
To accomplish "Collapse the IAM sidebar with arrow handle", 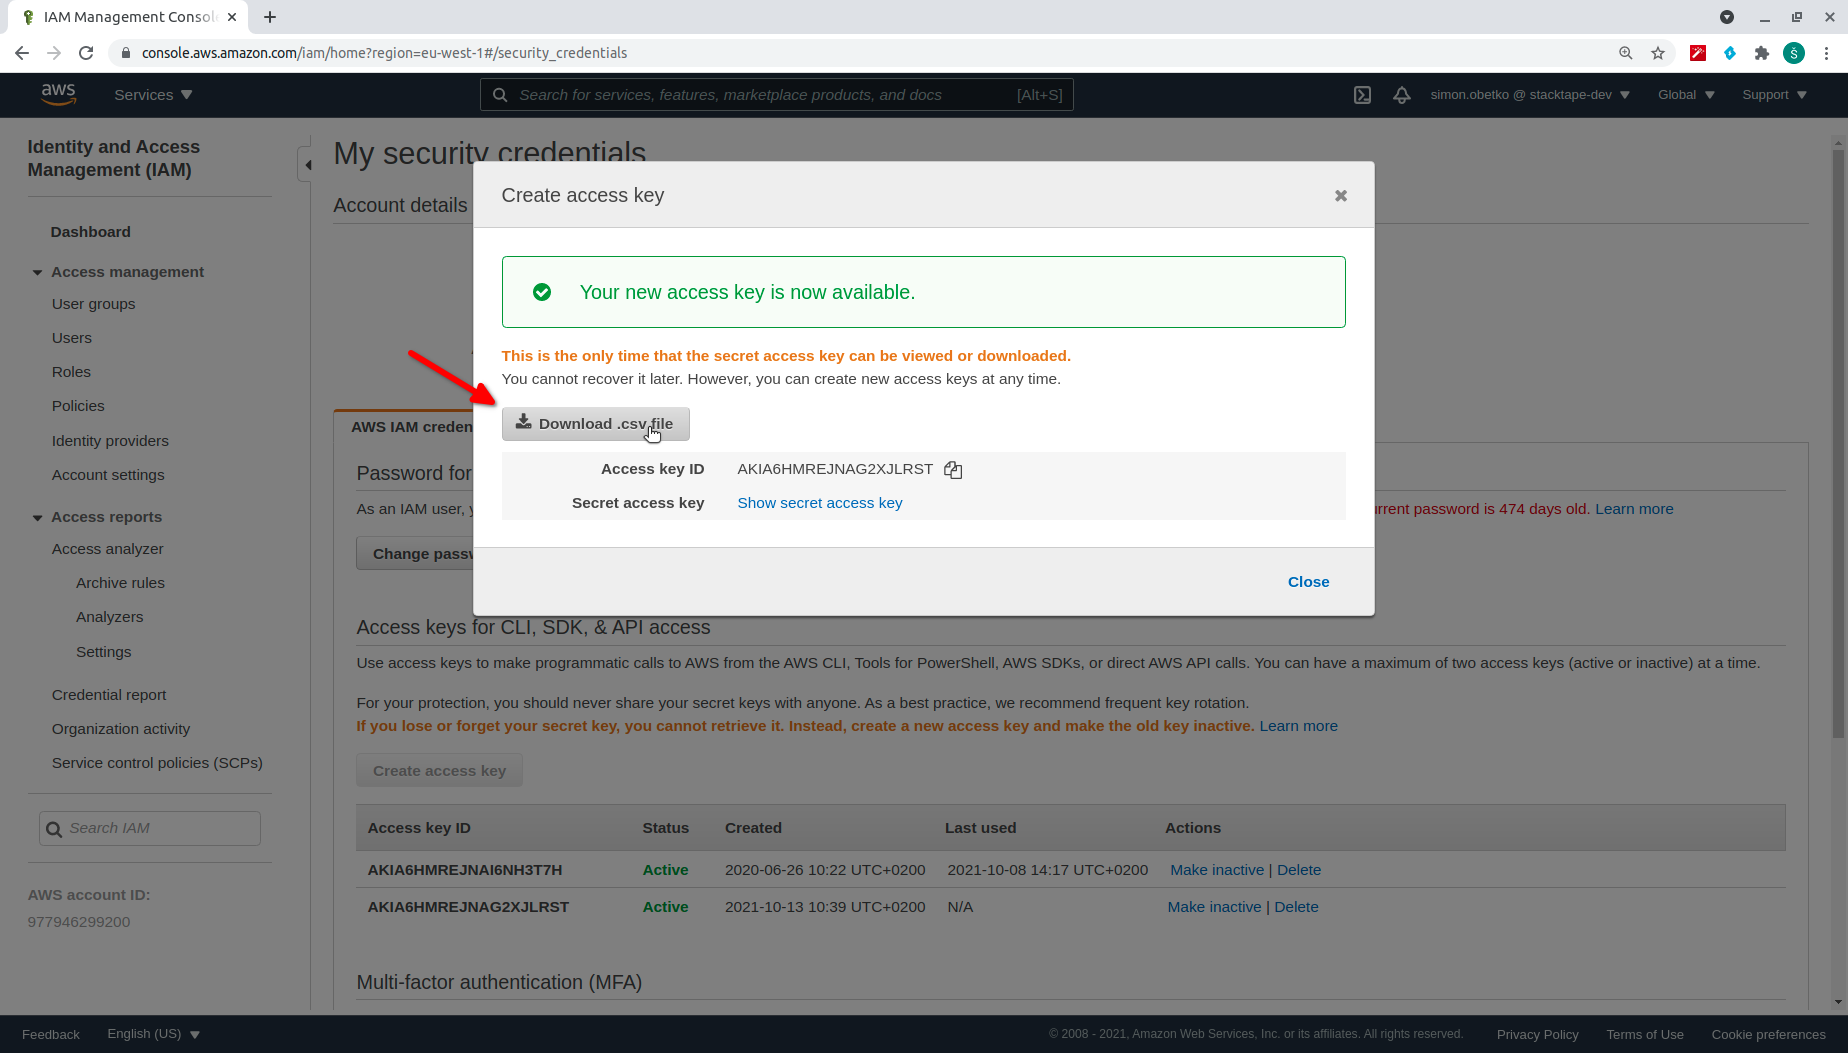I will 307,165.
